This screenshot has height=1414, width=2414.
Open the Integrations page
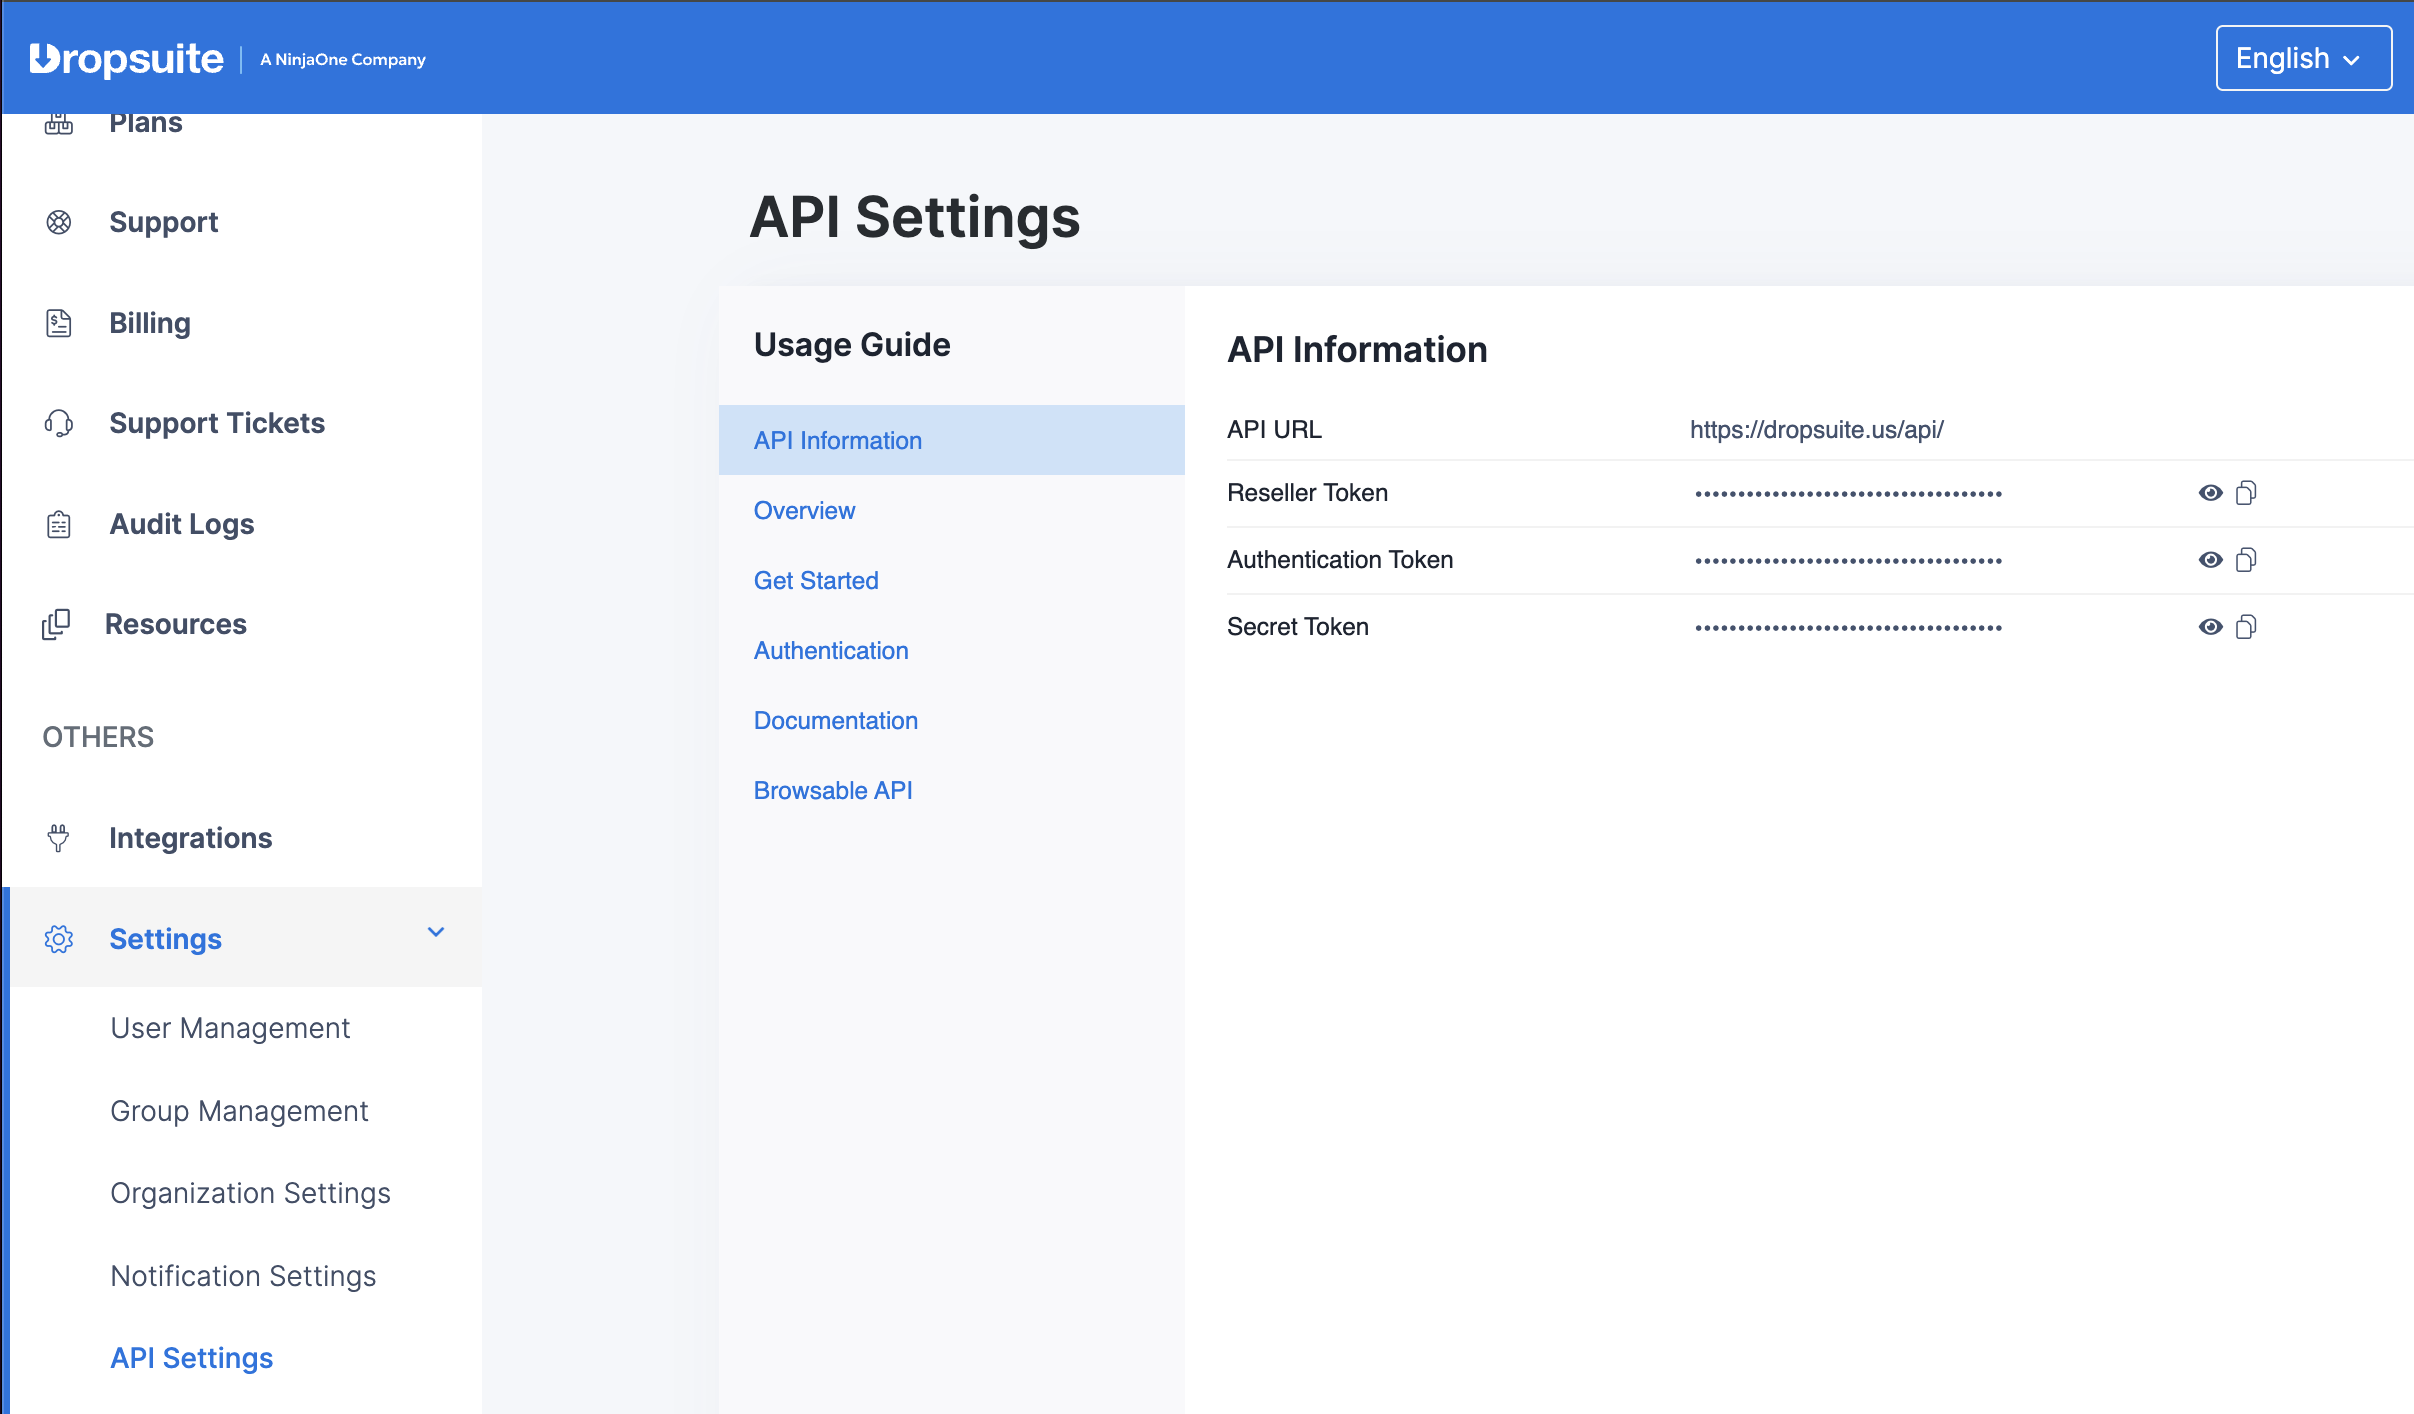[x=191, y=838]
